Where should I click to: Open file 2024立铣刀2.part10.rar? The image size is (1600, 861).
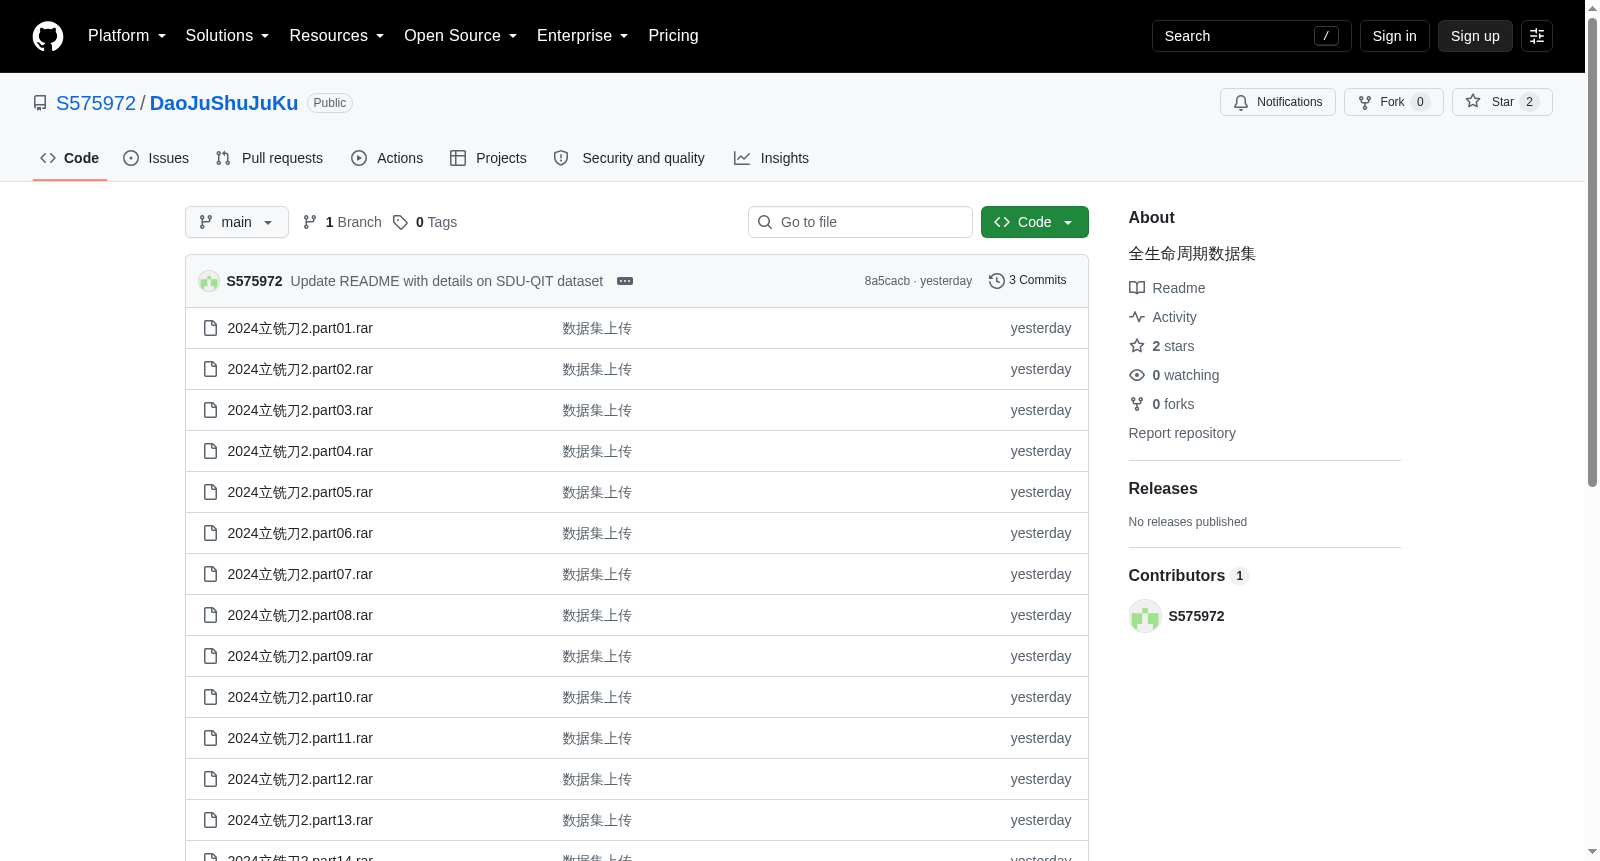click(x=300, y=697)
